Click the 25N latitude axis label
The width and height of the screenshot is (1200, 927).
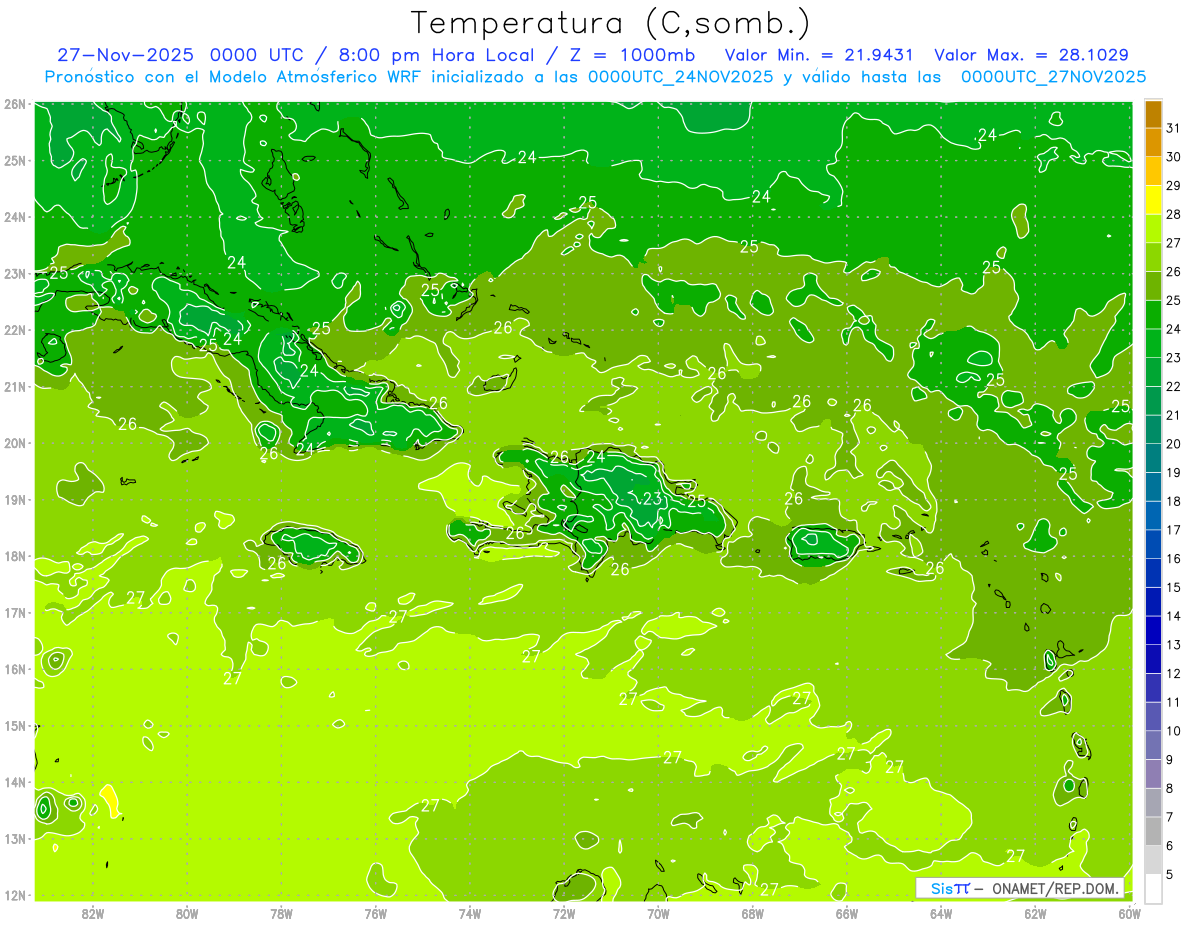tap(15, 160)
